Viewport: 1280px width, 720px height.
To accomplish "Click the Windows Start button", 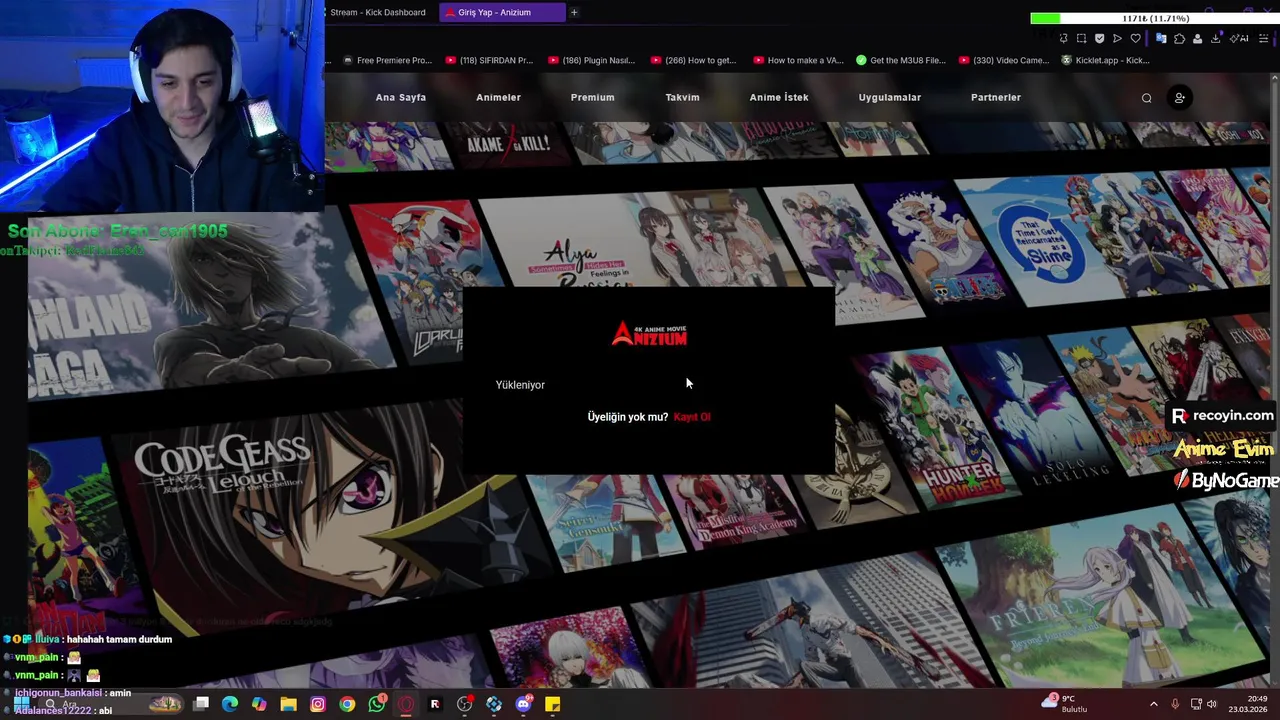I will tap(21, 704).
